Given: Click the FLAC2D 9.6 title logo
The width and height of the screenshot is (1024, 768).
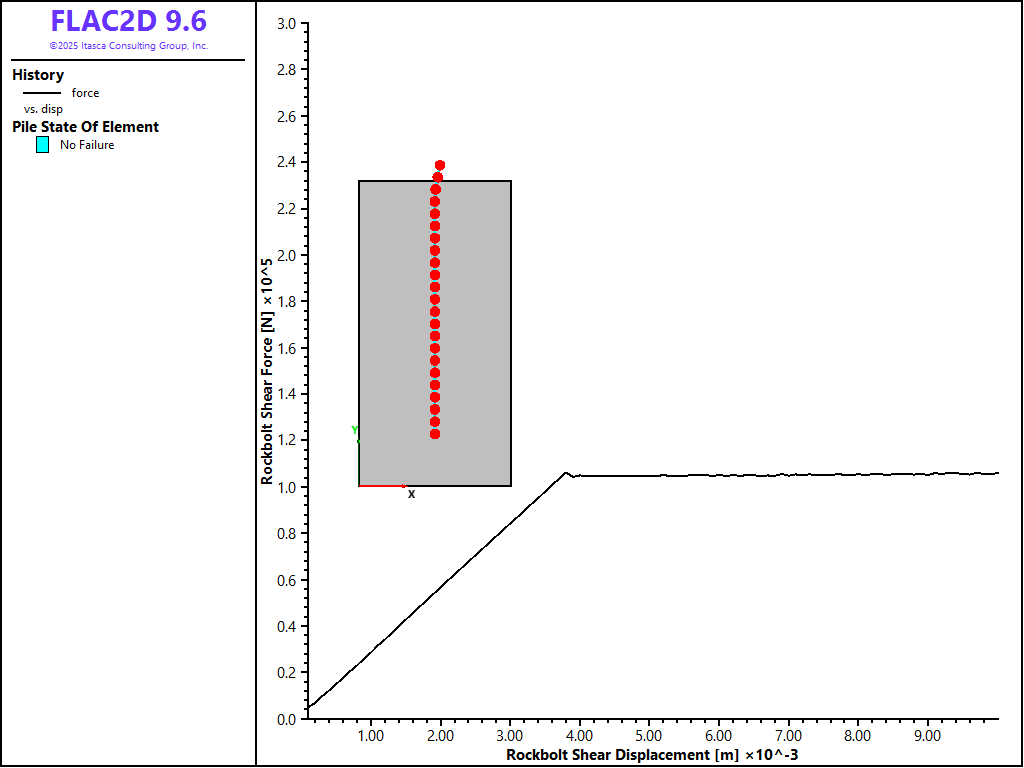Looking at the screenshot, I should click(128, 22).
